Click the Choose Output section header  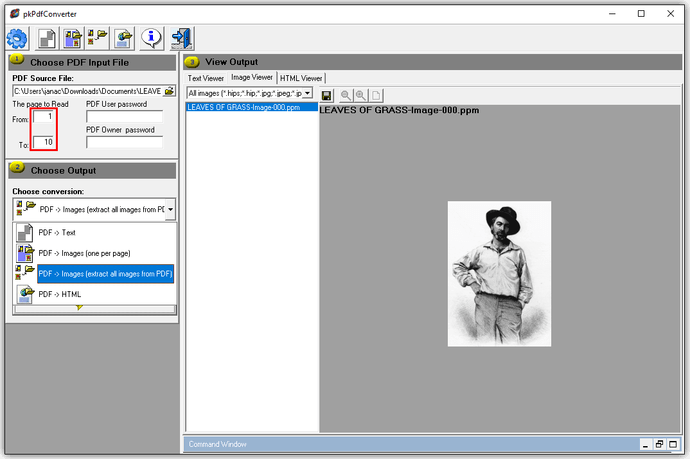[x=92, y=170]
